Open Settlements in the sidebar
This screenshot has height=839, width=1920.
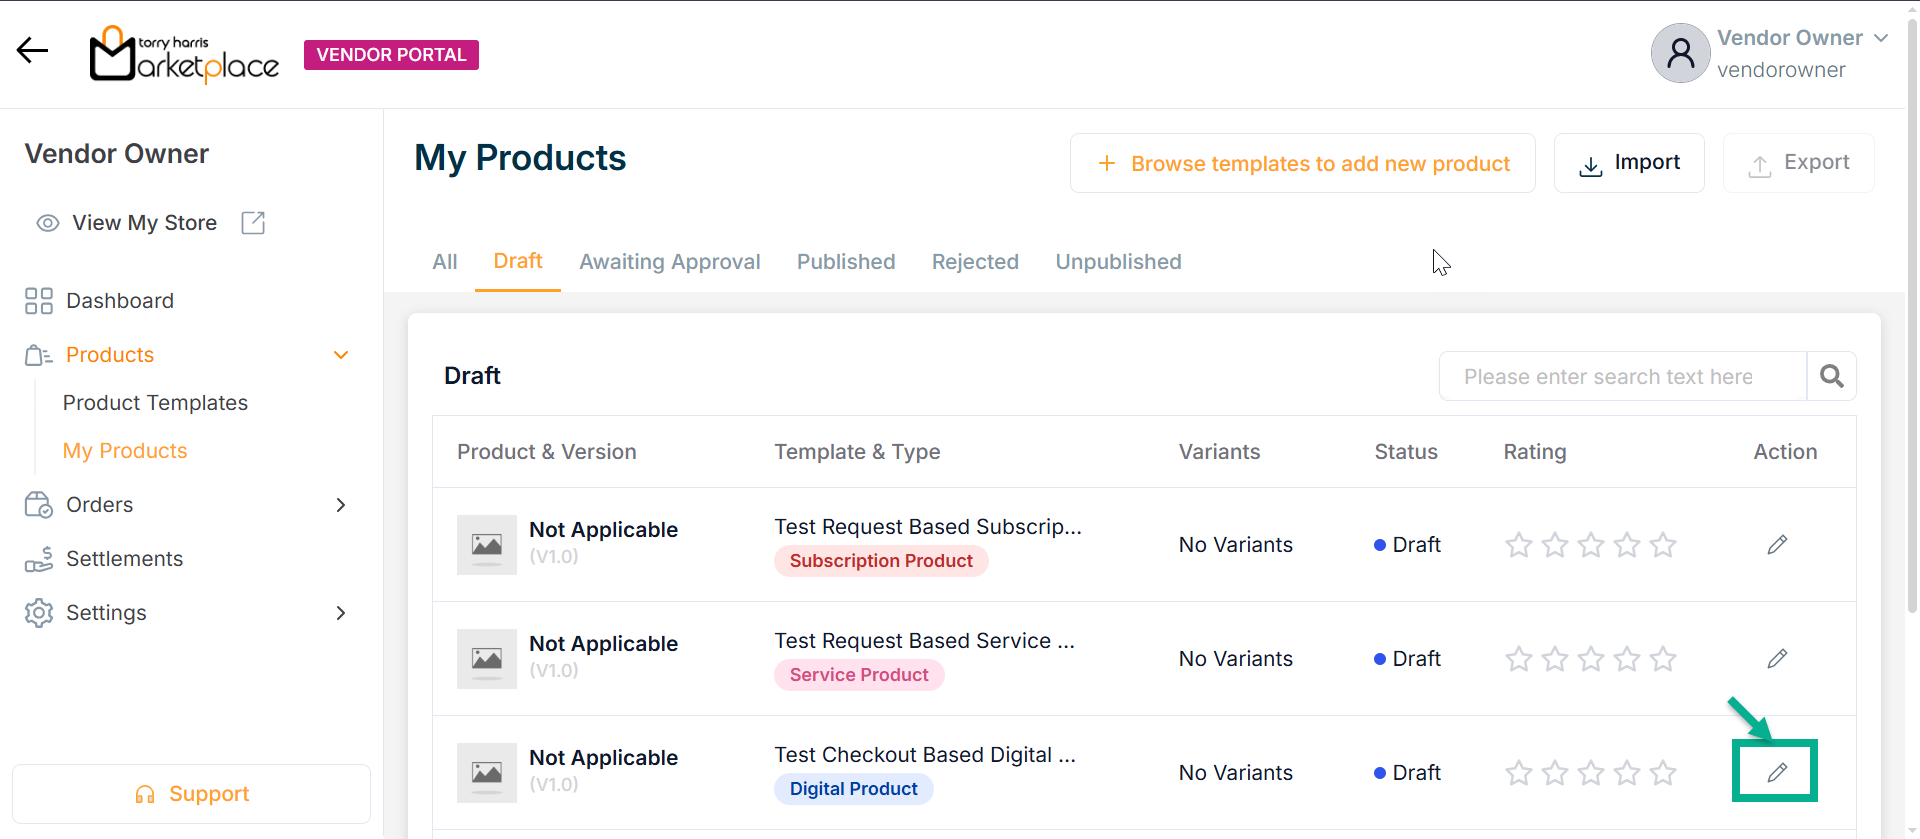124,559
